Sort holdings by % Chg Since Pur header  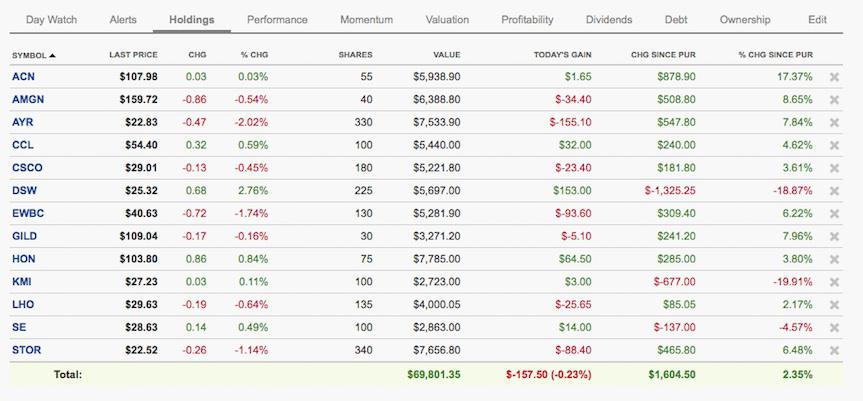(775, 54)
